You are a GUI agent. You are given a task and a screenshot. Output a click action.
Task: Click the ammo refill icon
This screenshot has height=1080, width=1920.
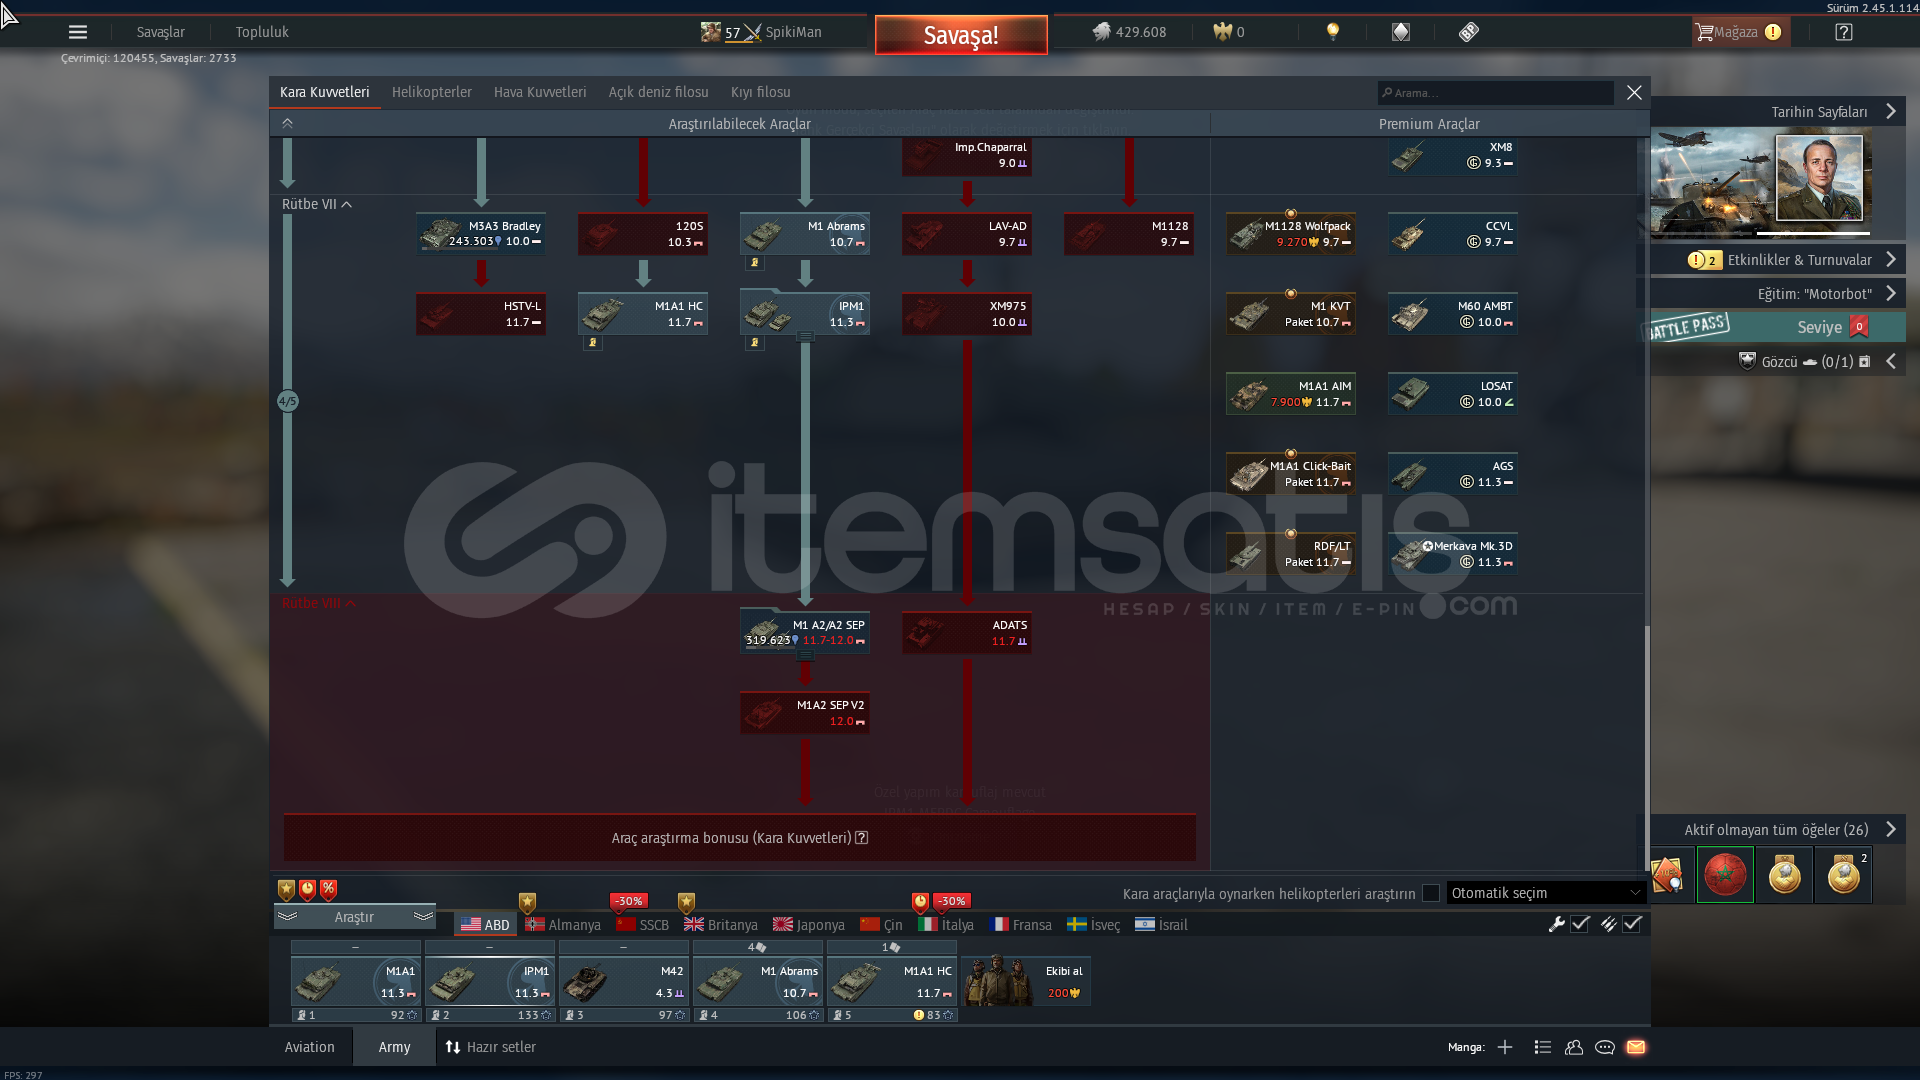click(1608, 924)
